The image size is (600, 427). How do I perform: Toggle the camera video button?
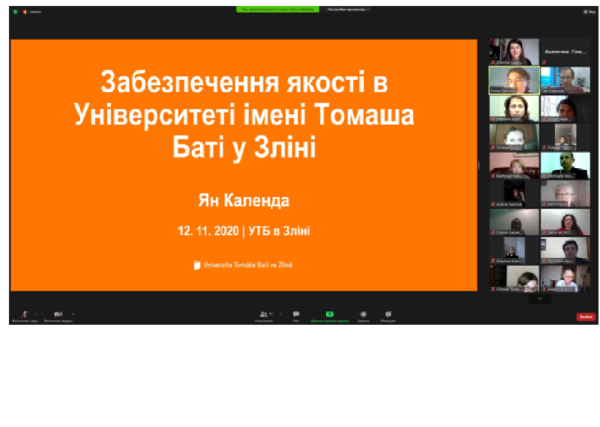pyautogui.click(x=58, y=314)
